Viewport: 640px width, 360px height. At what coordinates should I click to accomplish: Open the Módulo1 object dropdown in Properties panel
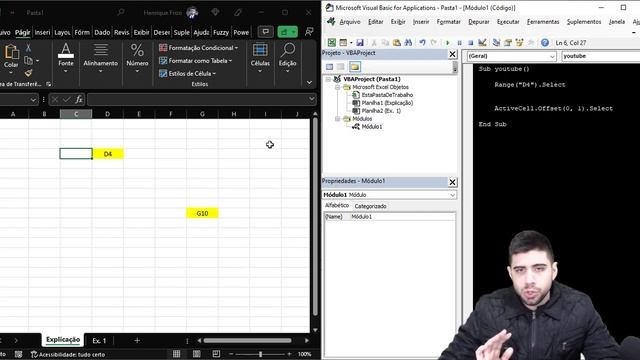coord(452,195)
